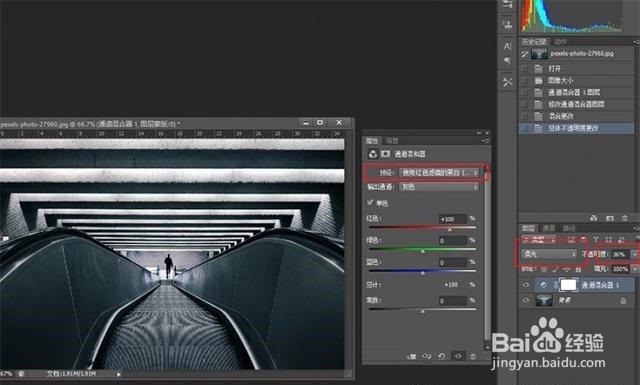Viewport: 640px width, 385px height.
Task: Click lock icon on Background layer
Action: tap(623, 300)
